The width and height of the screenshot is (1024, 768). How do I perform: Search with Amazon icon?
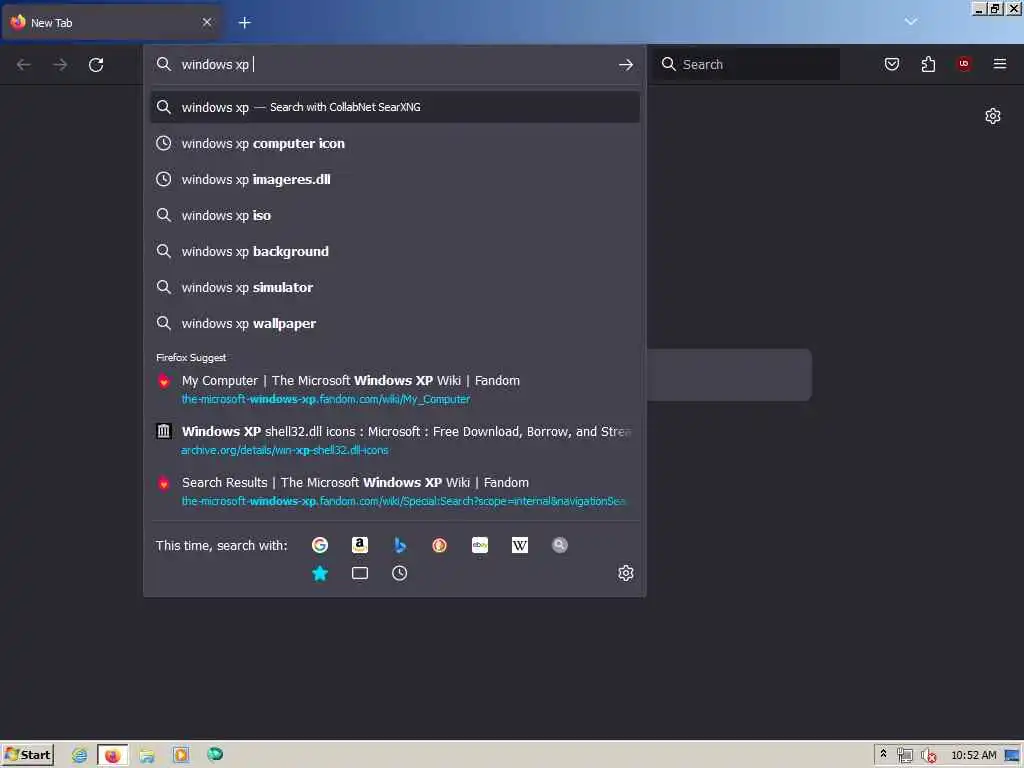coord(360,545)
